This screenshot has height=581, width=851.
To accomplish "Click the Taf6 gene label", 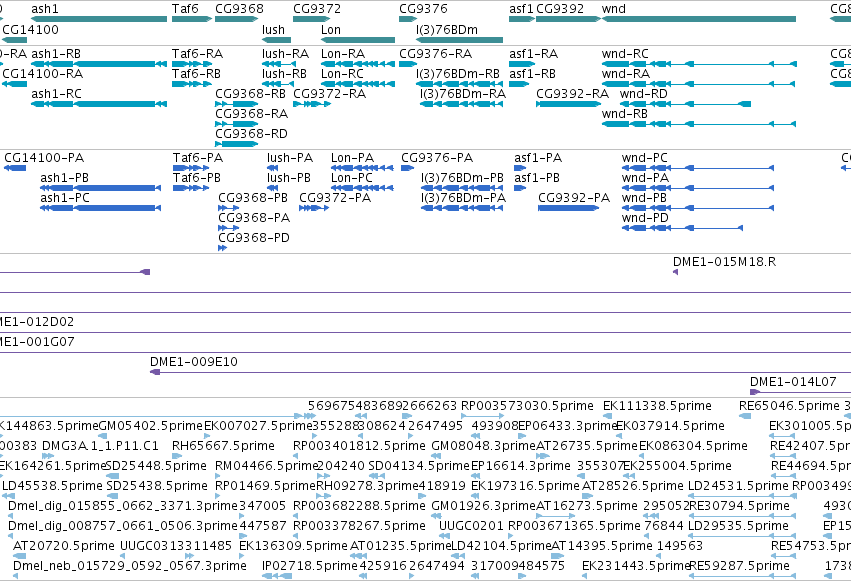I will pos(185,9).
